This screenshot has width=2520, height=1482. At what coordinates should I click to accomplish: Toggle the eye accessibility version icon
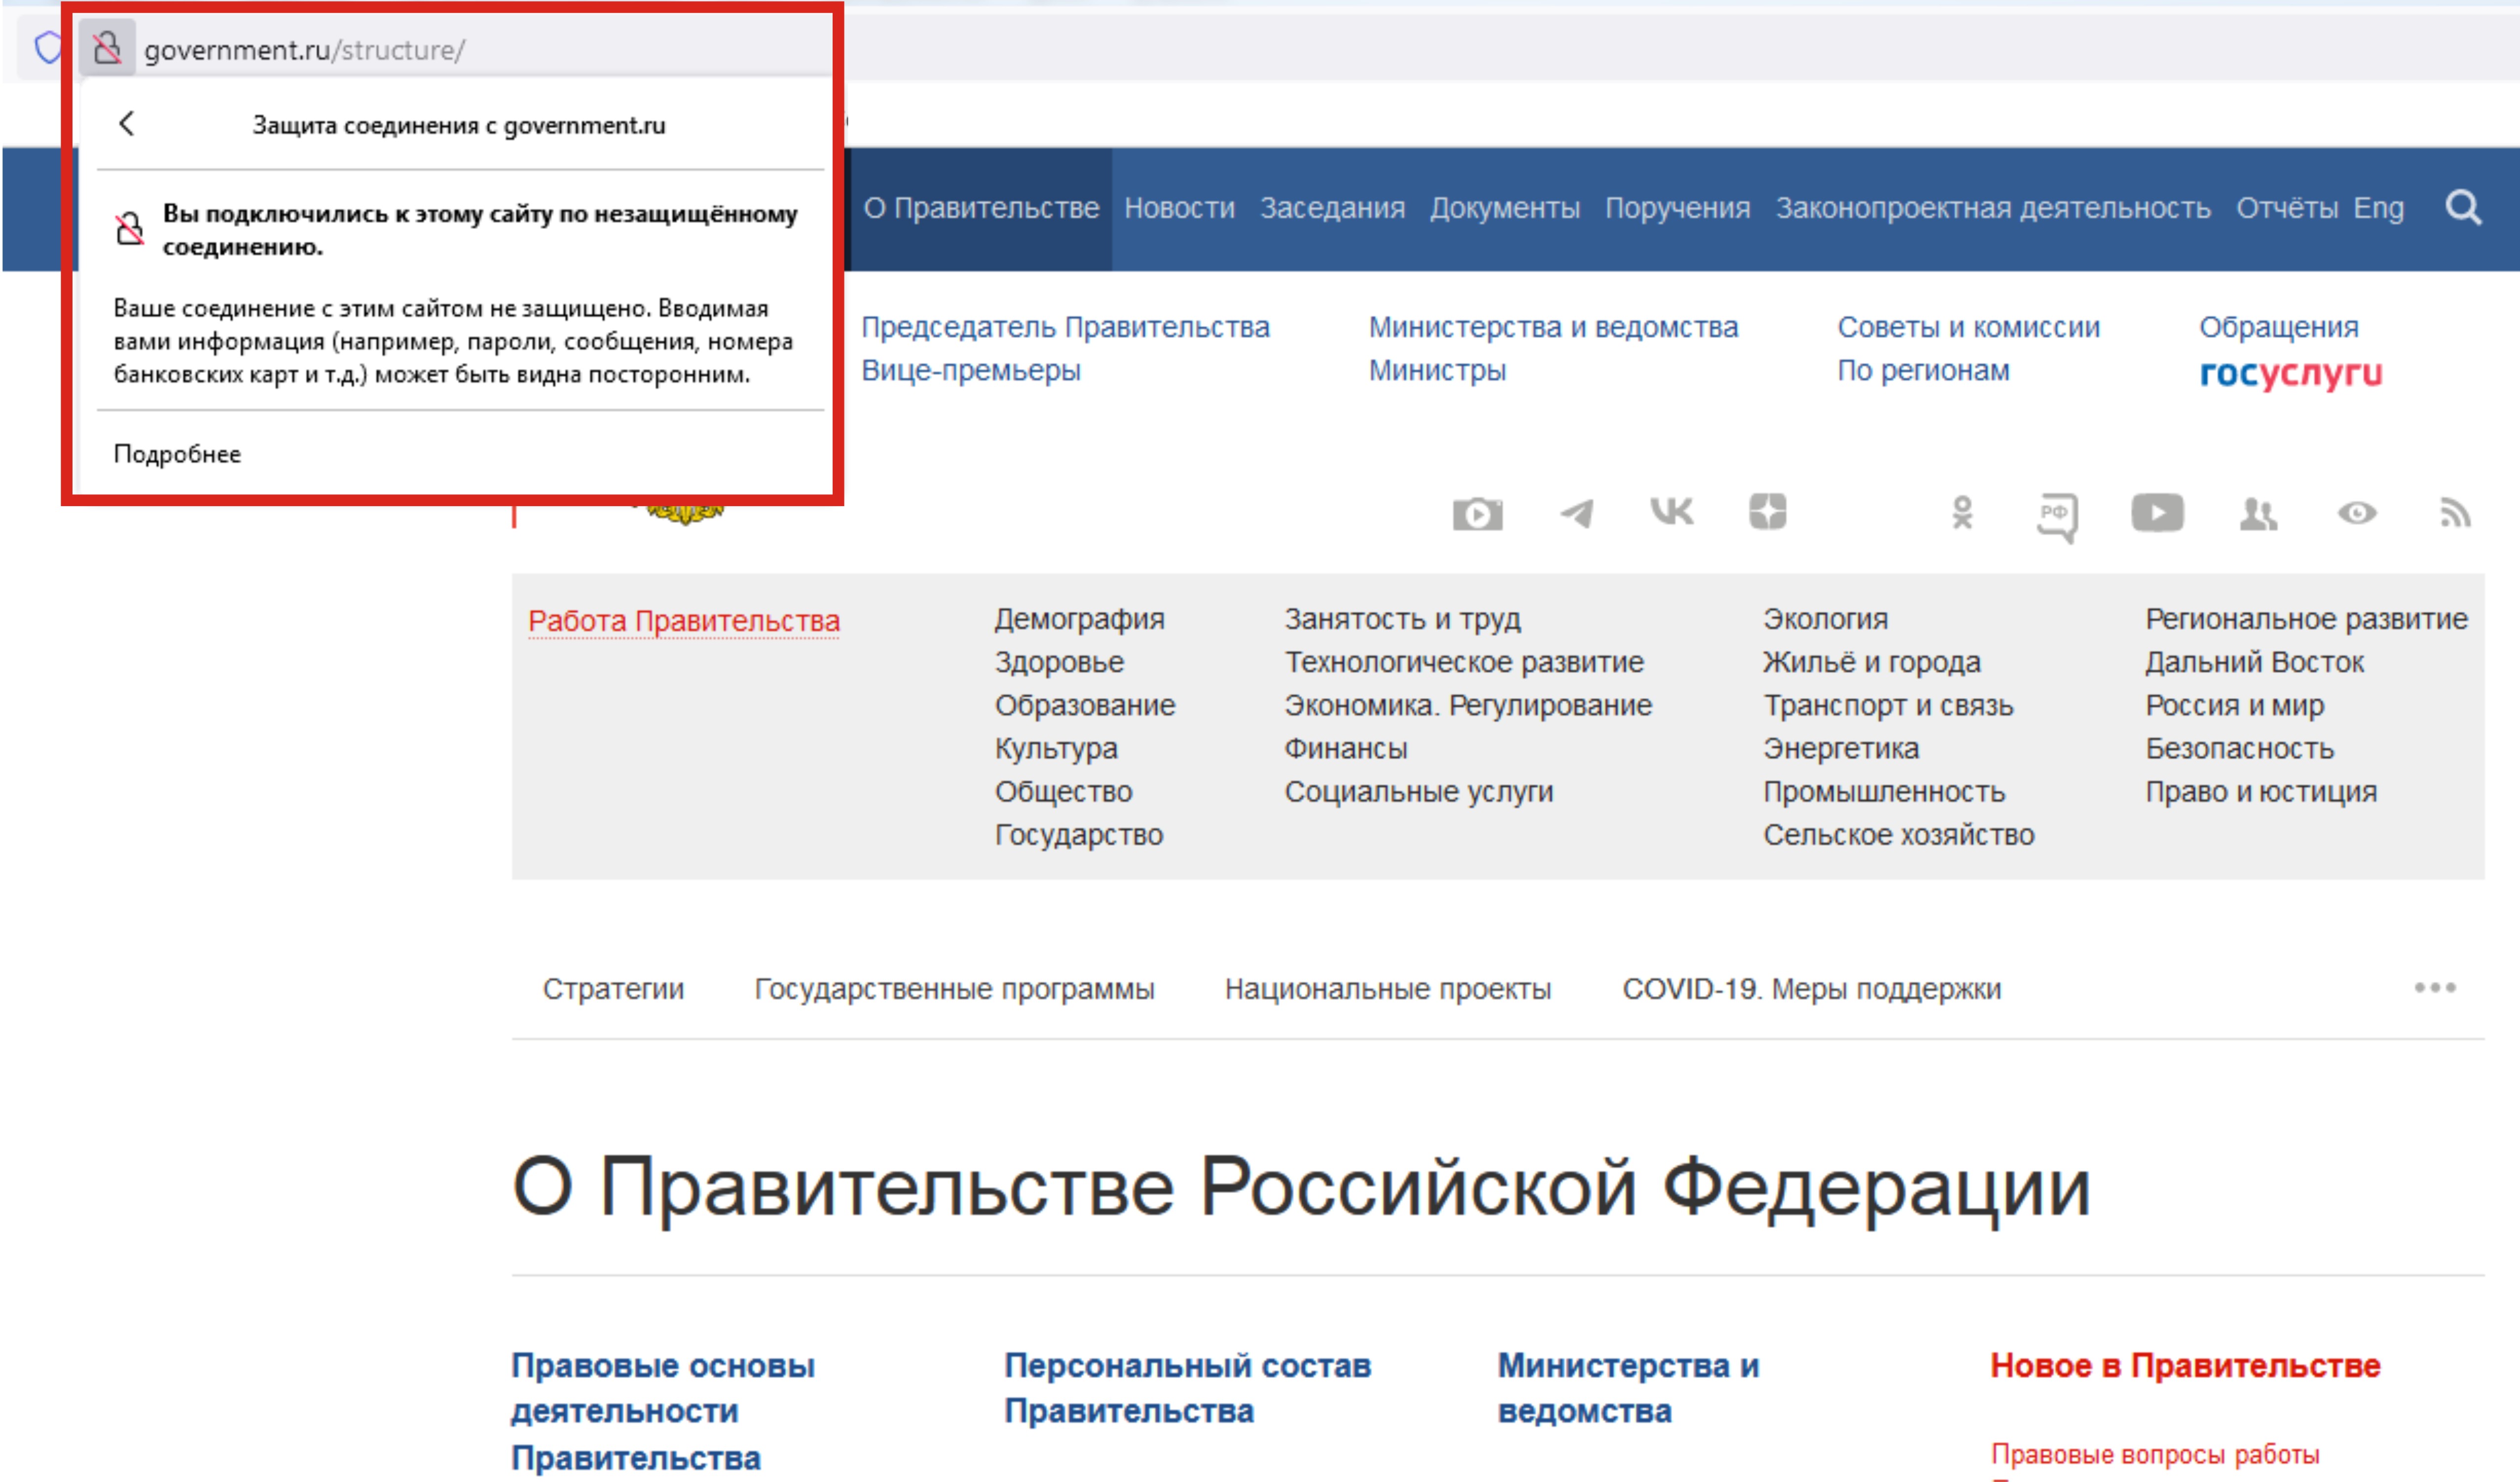pyautogui.click(x=2357, y=514)
